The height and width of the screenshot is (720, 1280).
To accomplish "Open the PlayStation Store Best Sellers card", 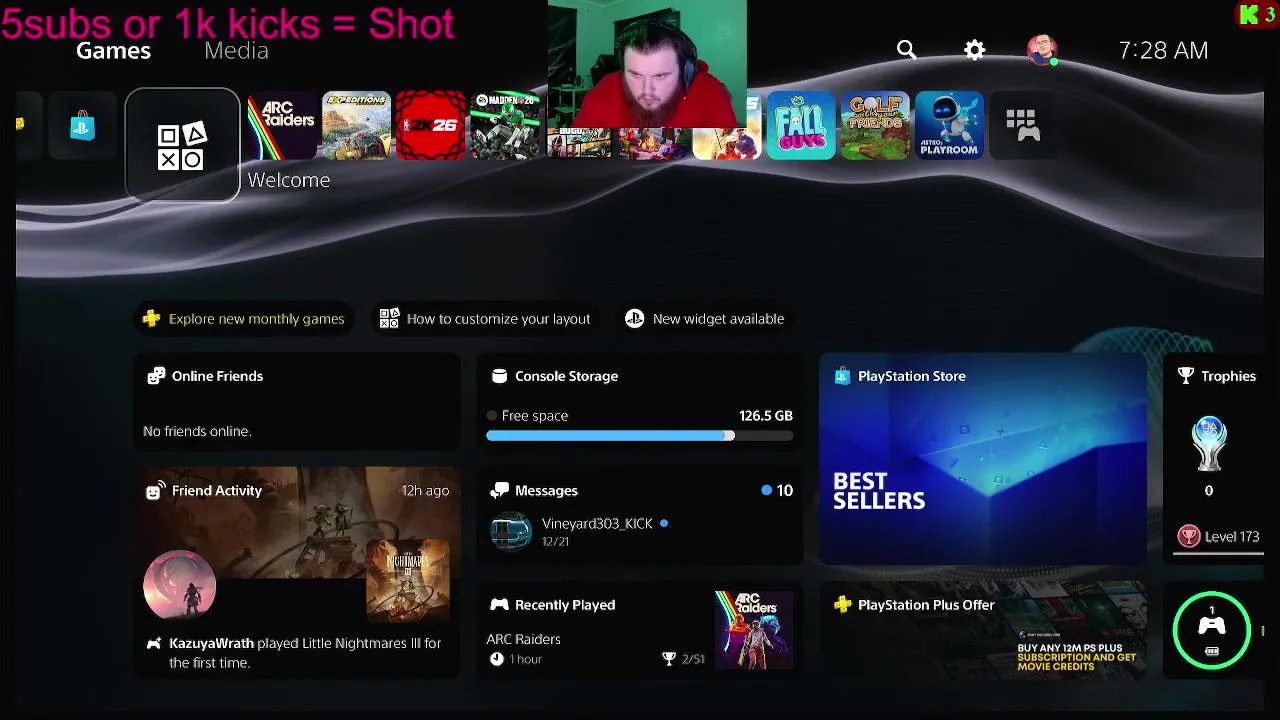I will click(x=983, y=459).
